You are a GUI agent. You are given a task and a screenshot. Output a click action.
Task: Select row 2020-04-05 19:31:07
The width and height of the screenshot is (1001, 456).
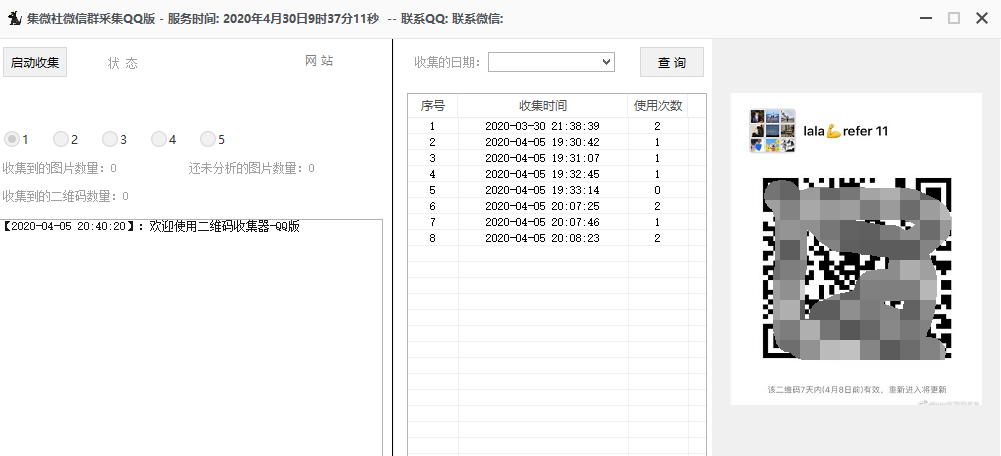[557, 158]
